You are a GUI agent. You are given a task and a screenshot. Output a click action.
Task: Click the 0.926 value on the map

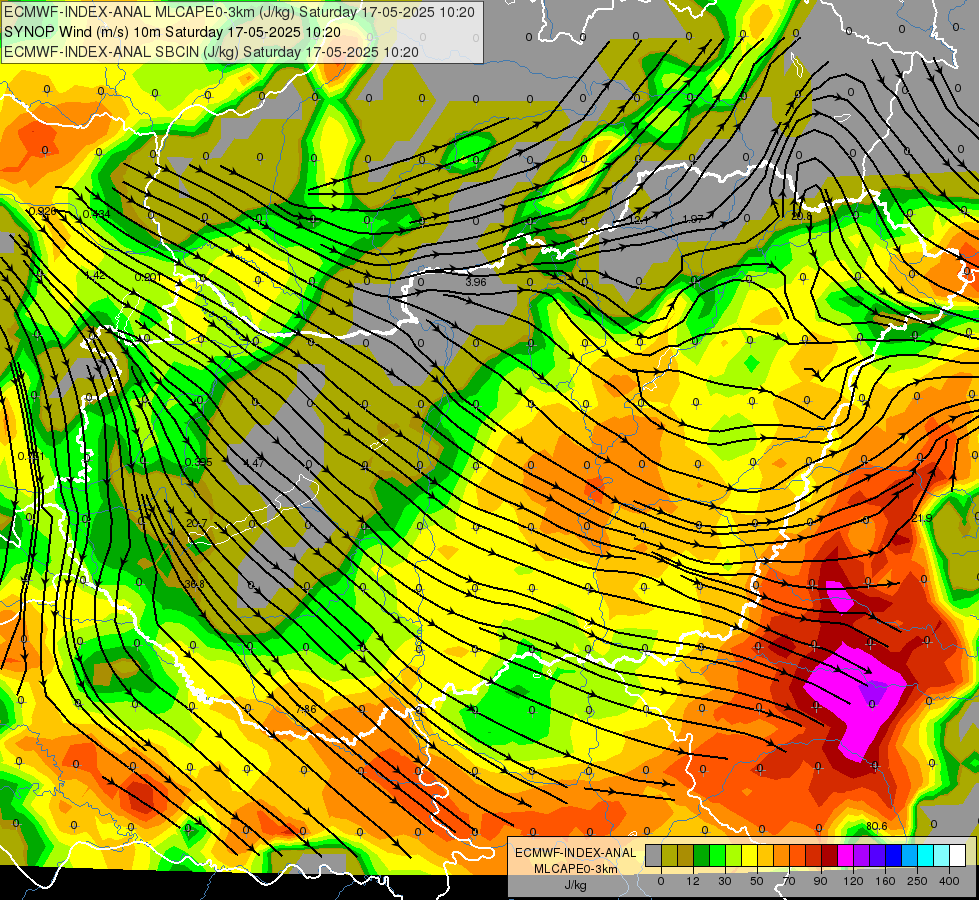(43, 211)
